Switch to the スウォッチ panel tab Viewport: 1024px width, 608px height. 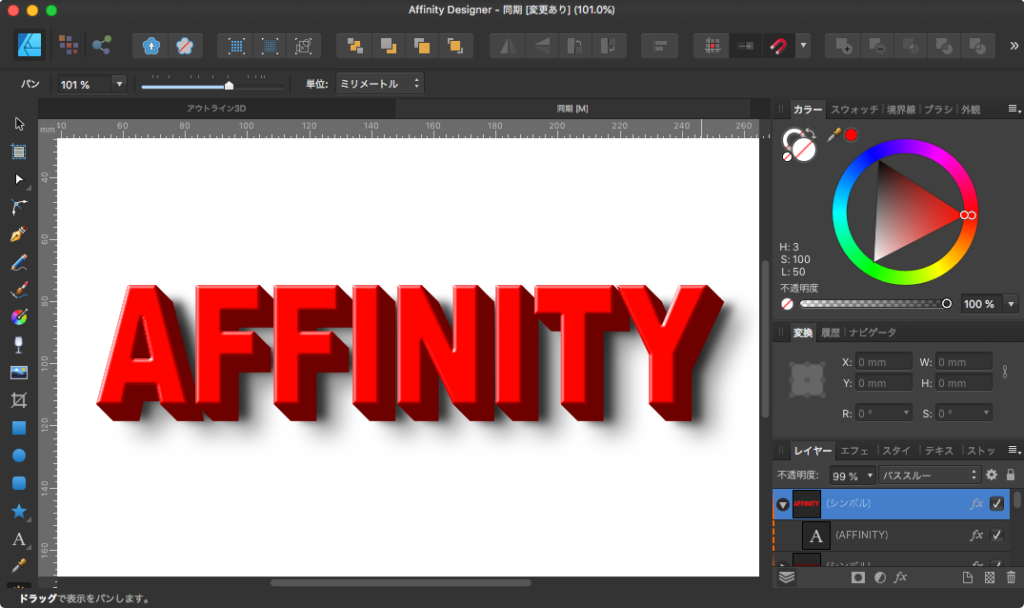854,110
